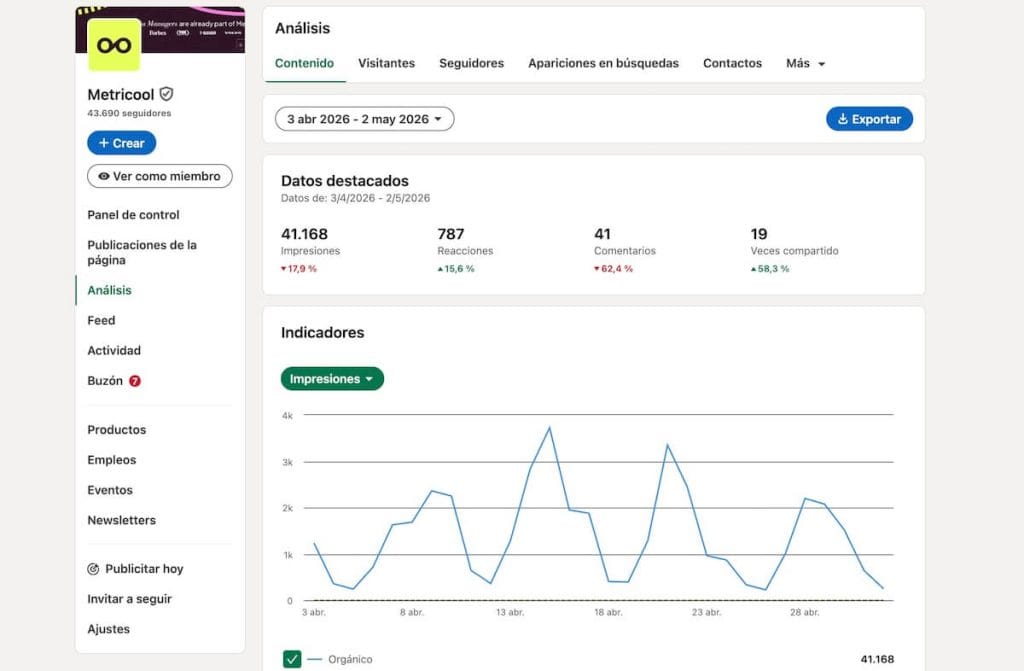Open Productos in the sidebar
The width and height of the screenshot is (1024, 671).
[x=117, y=430]
